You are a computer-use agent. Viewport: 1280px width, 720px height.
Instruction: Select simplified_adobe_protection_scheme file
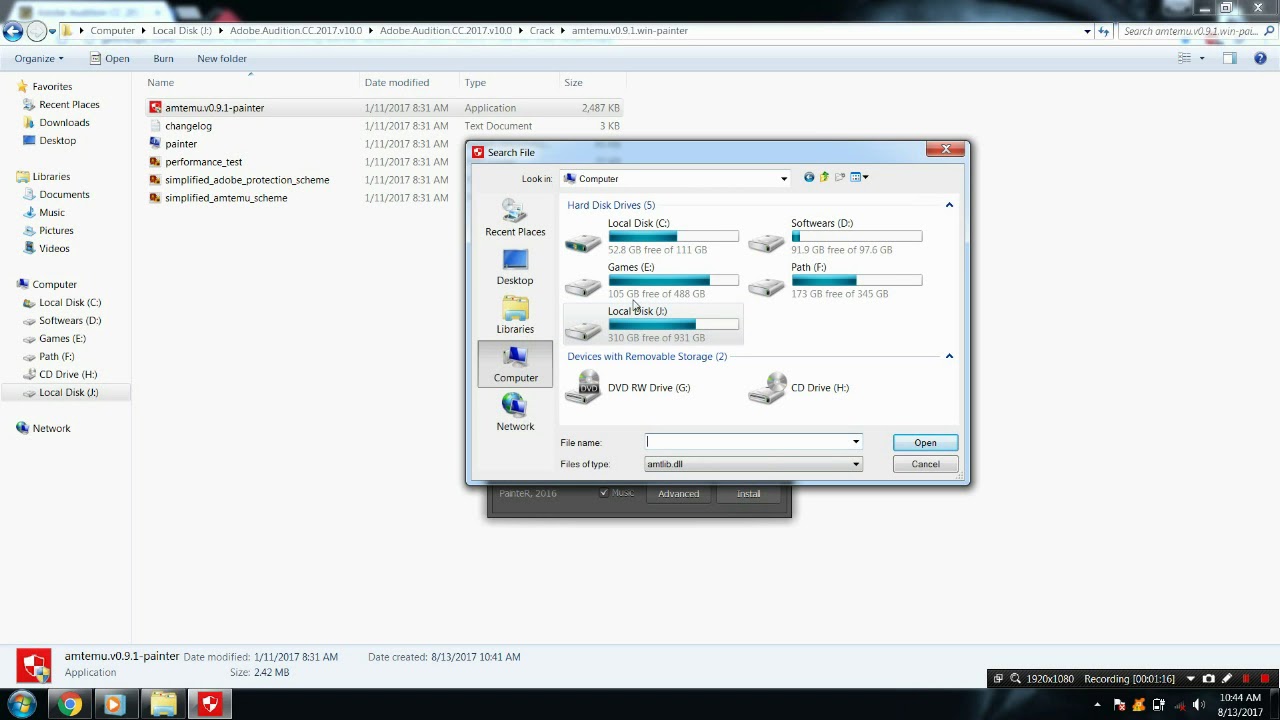[x=247, y=180]
